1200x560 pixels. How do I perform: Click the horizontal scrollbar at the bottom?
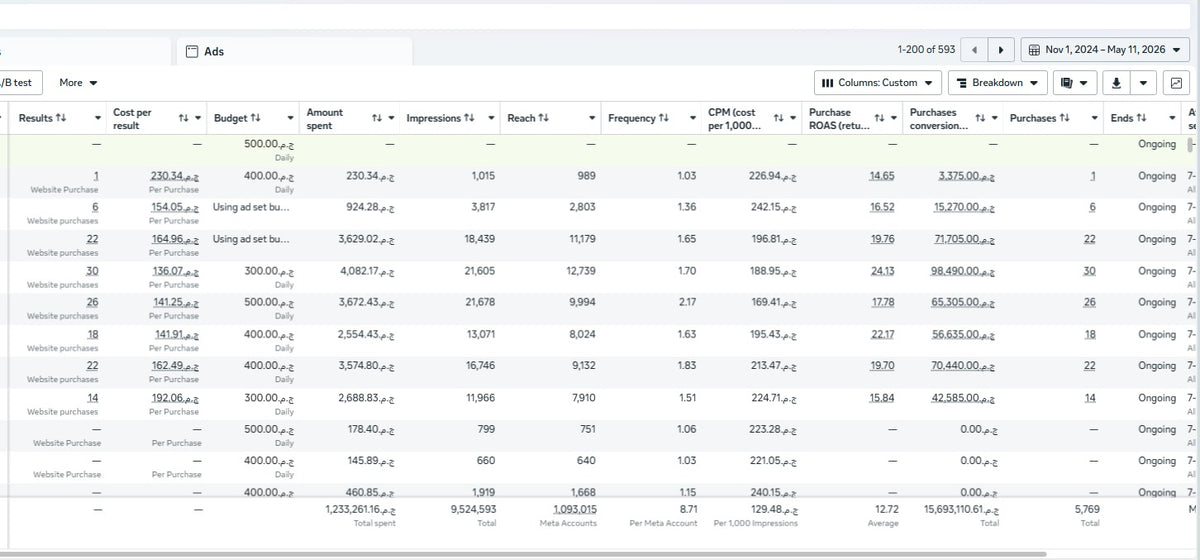(523, 553)
